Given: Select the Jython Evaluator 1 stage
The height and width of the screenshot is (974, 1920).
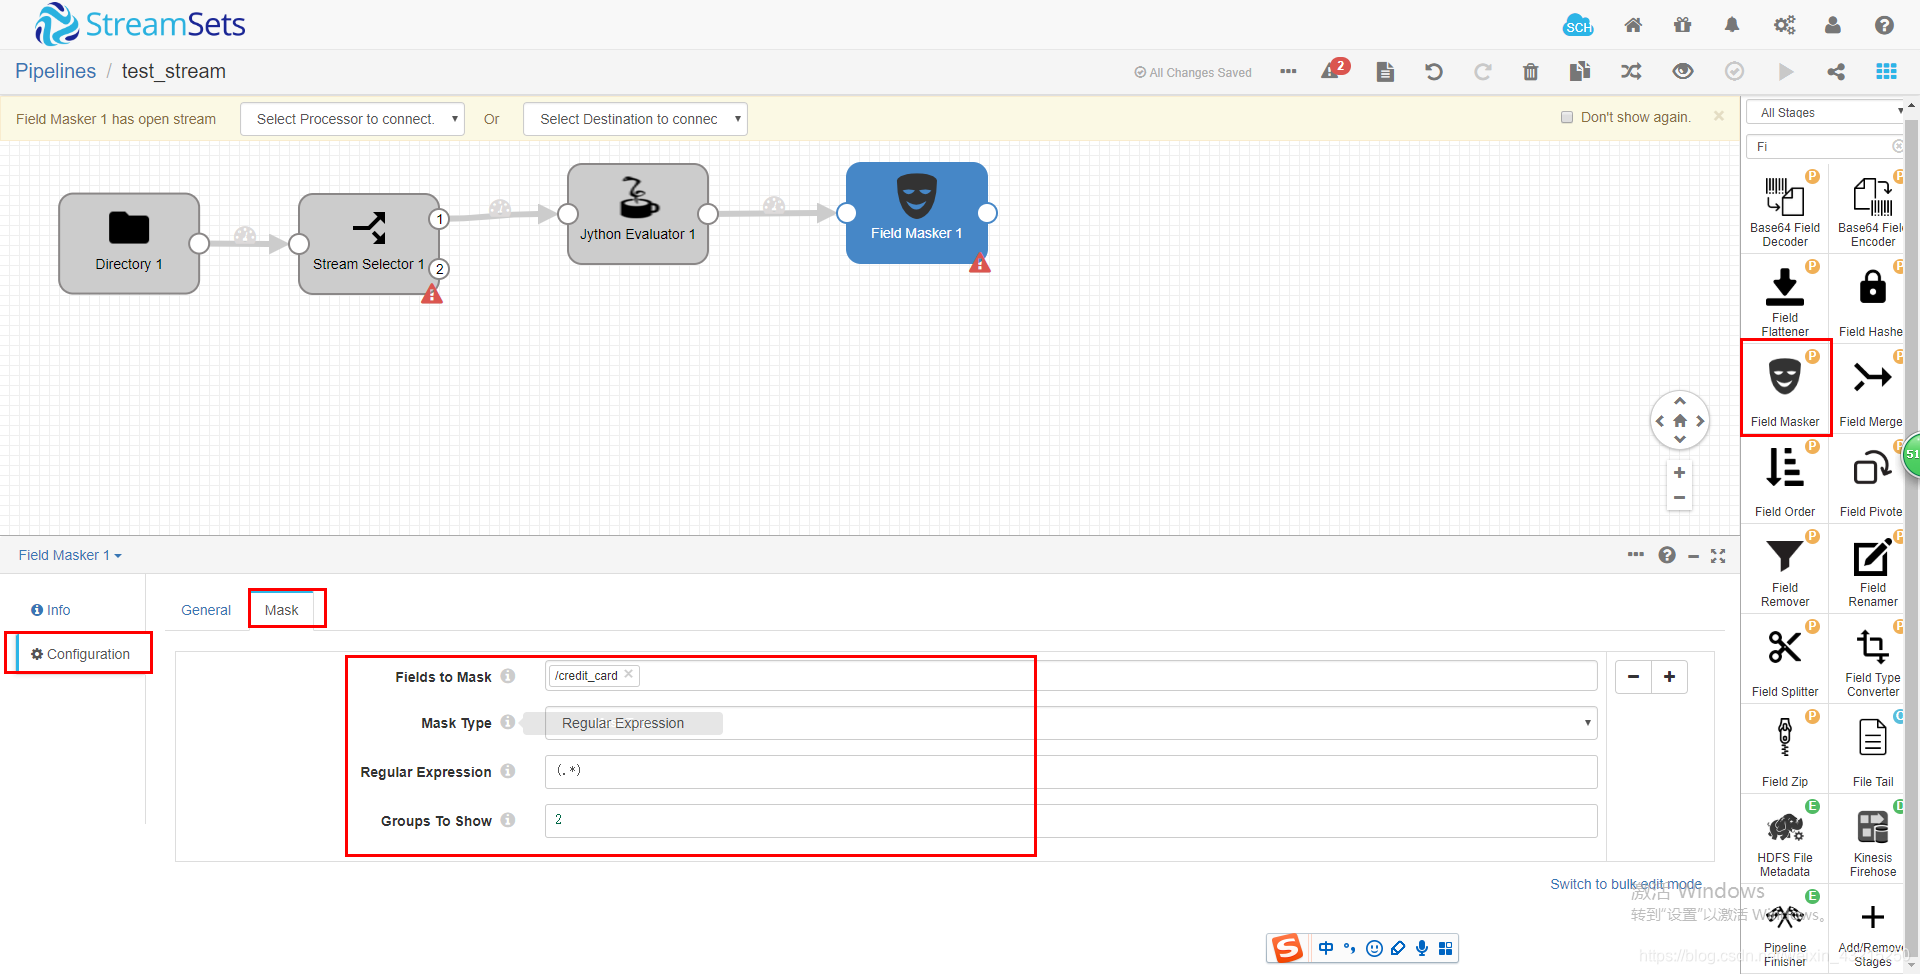Looking at the screenshot, I should point(638,213).
